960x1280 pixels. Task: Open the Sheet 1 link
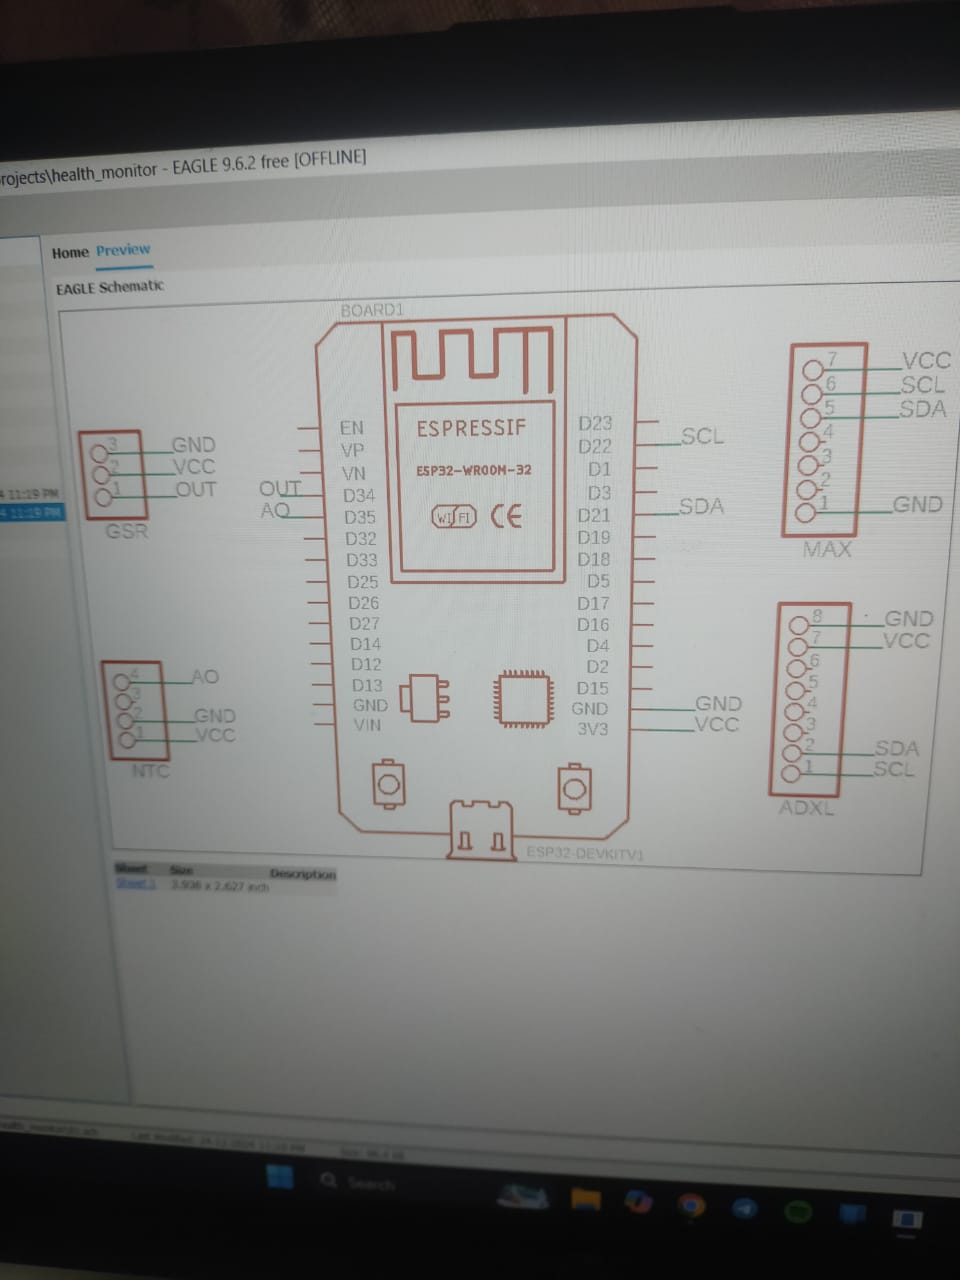[135, 884]
